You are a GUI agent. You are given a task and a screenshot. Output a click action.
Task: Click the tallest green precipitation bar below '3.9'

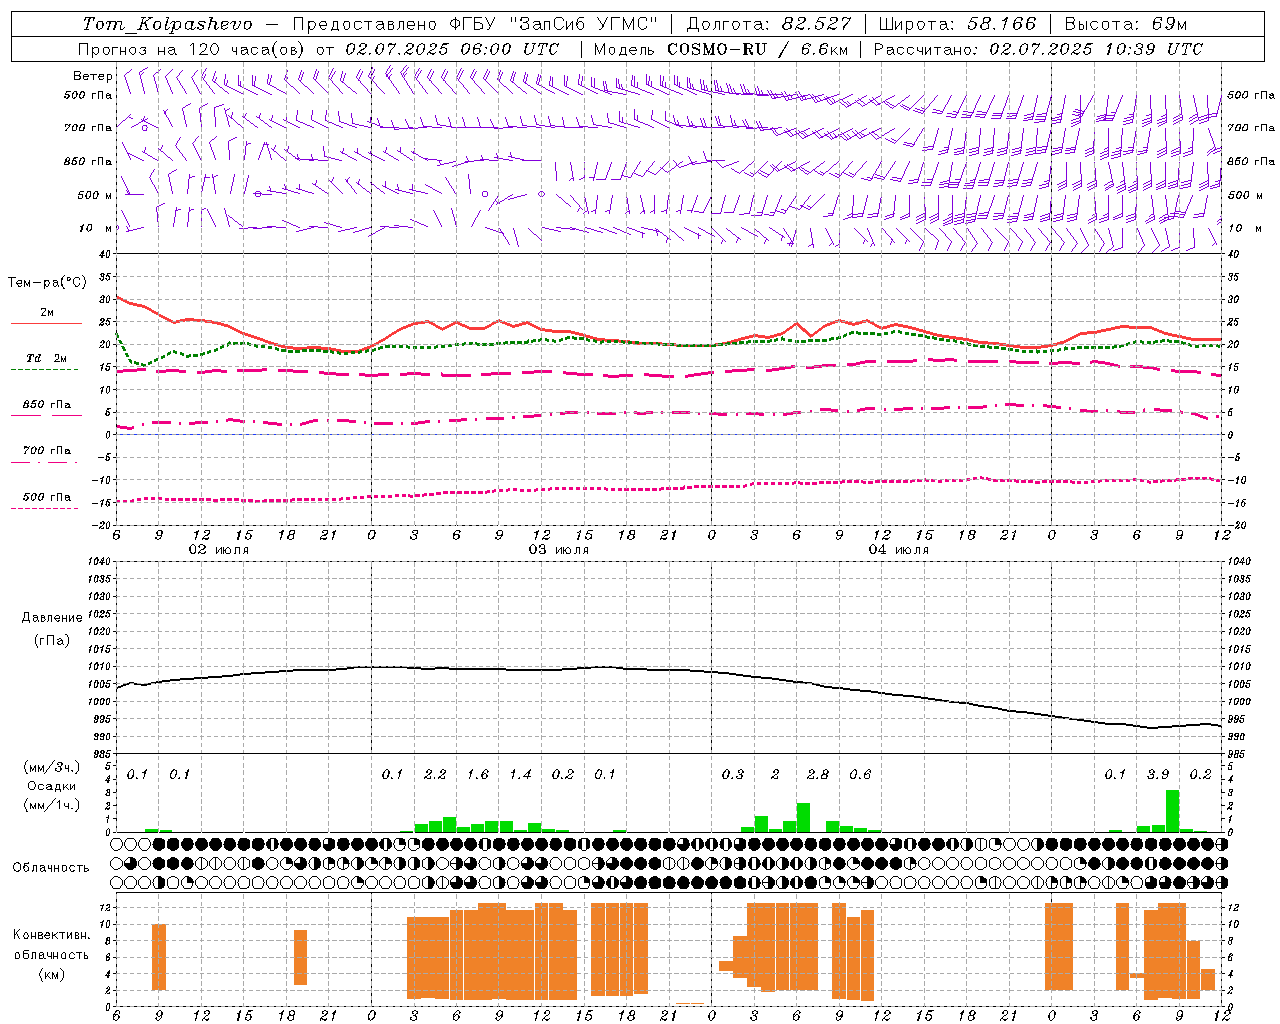coord(1172,811)
